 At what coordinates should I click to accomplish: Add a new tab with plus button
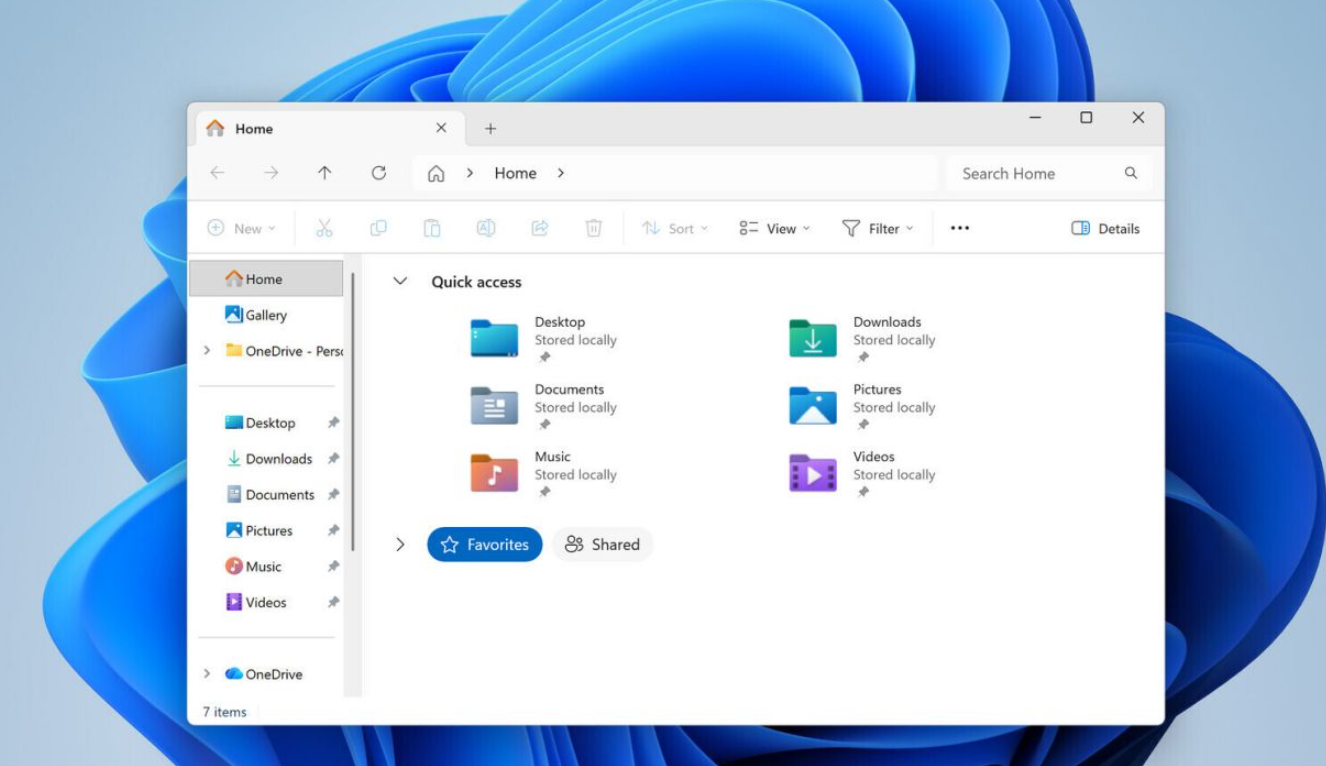coord(490,129)
